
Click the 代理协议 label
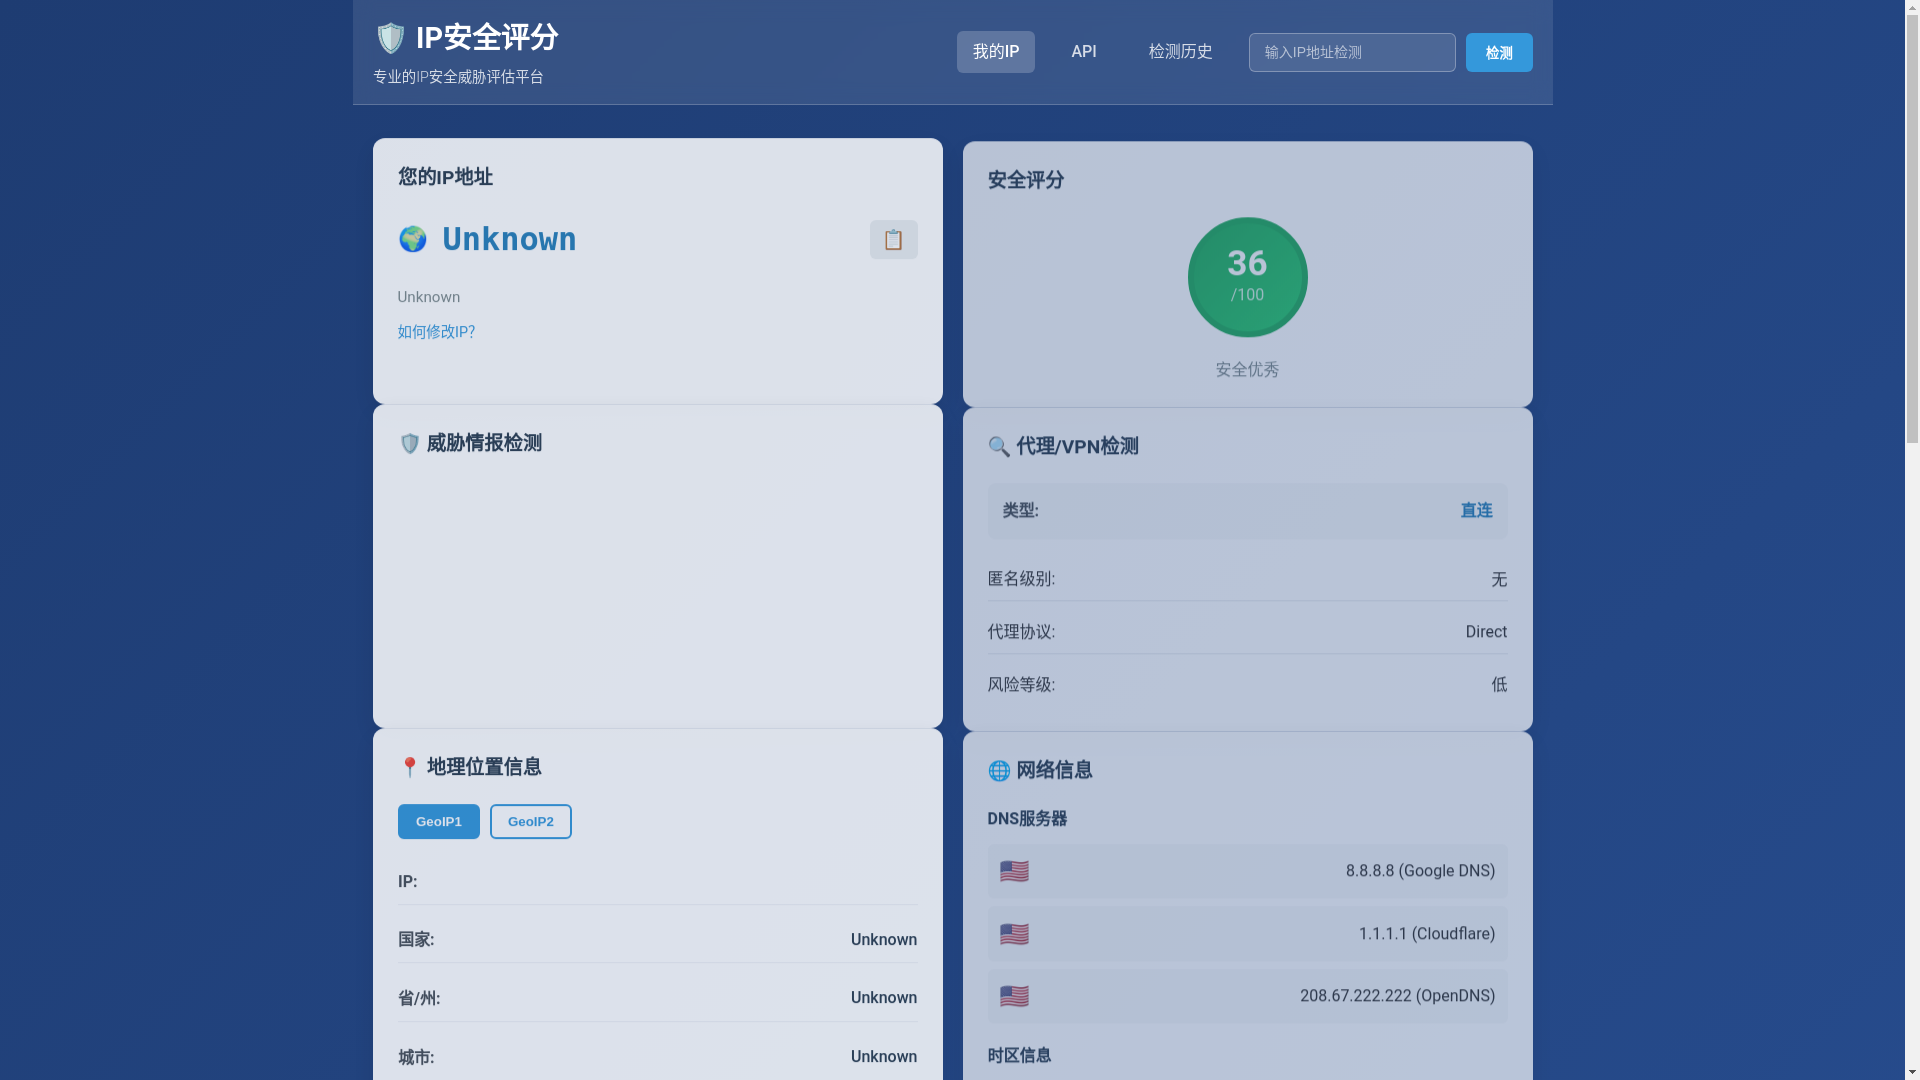[x=1021, y=632]
